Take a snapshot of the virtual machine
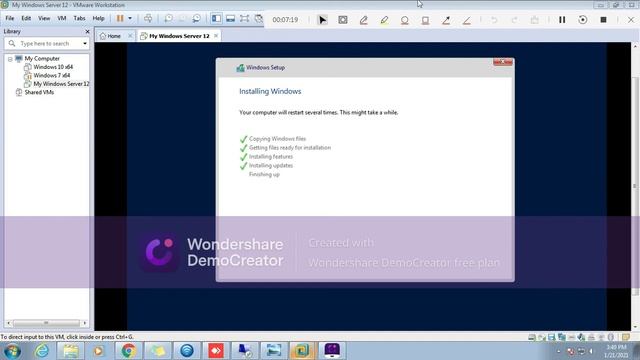This screenshot has height=360, width=640. coord(168,18)
